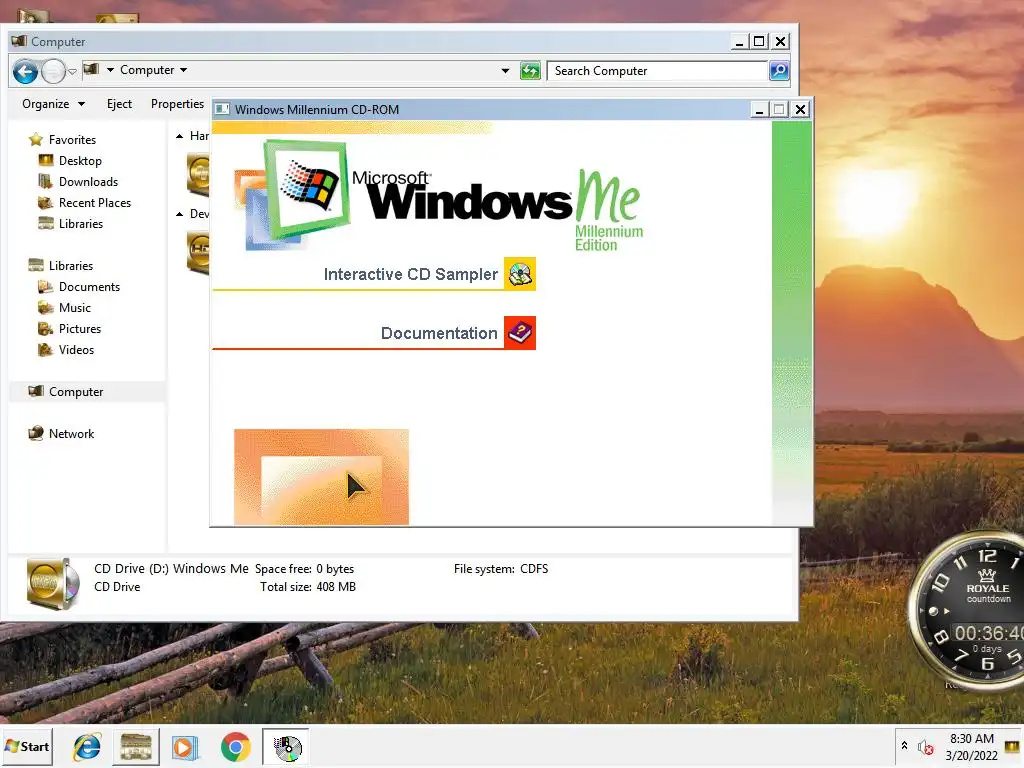Minimize the Windows Millennium CD-ROM window
Screen dimensions: 1024x768
pos(759,110)
